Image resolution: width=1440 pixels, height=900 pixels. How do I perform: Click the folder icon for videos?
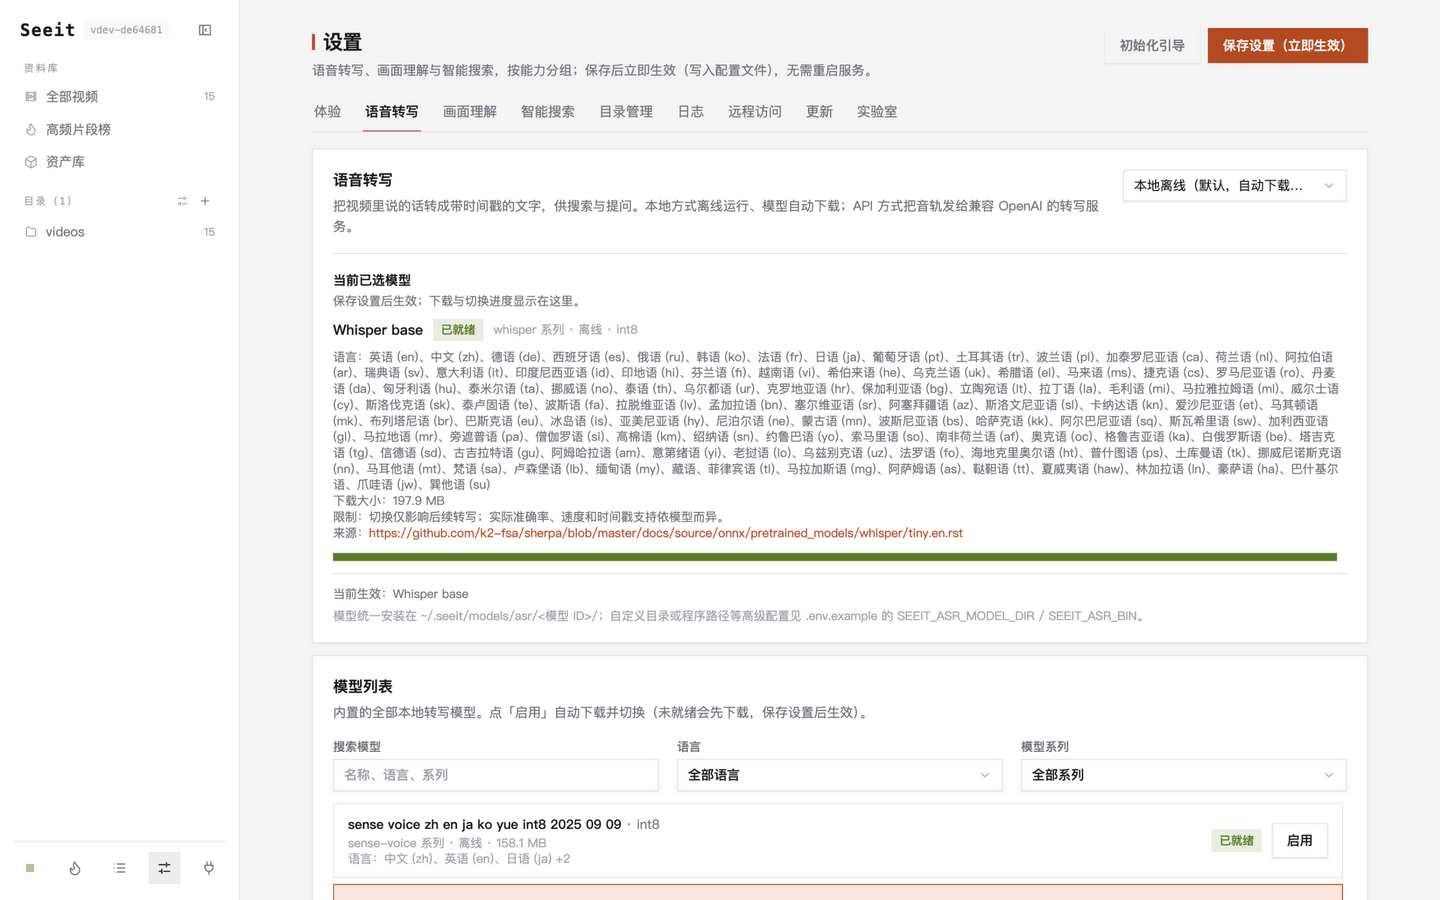coord(31,232)
